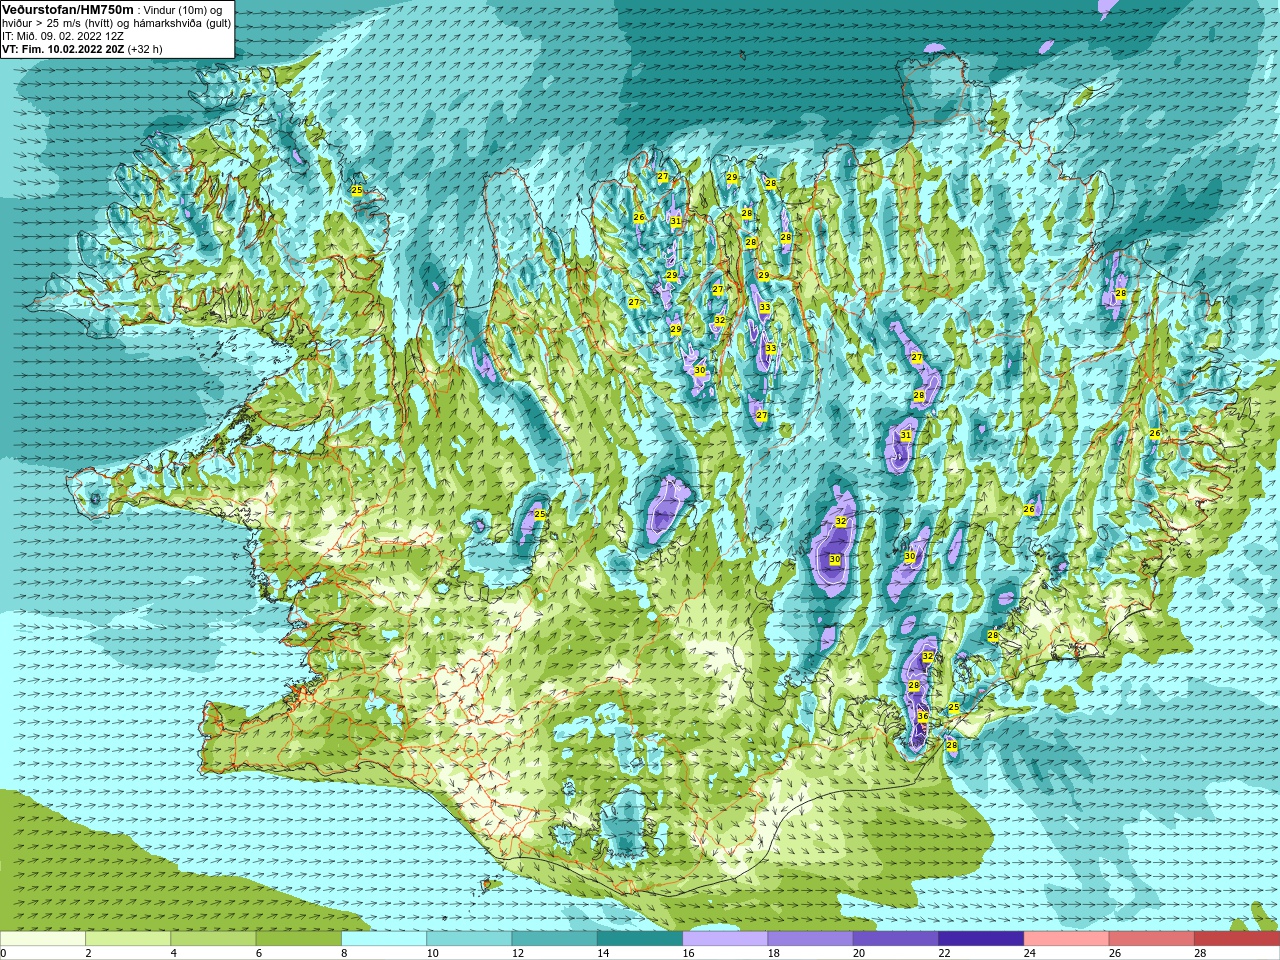Click the legend scale value 2
Screen dimensions: 1280x960
(x=88, y=953)
